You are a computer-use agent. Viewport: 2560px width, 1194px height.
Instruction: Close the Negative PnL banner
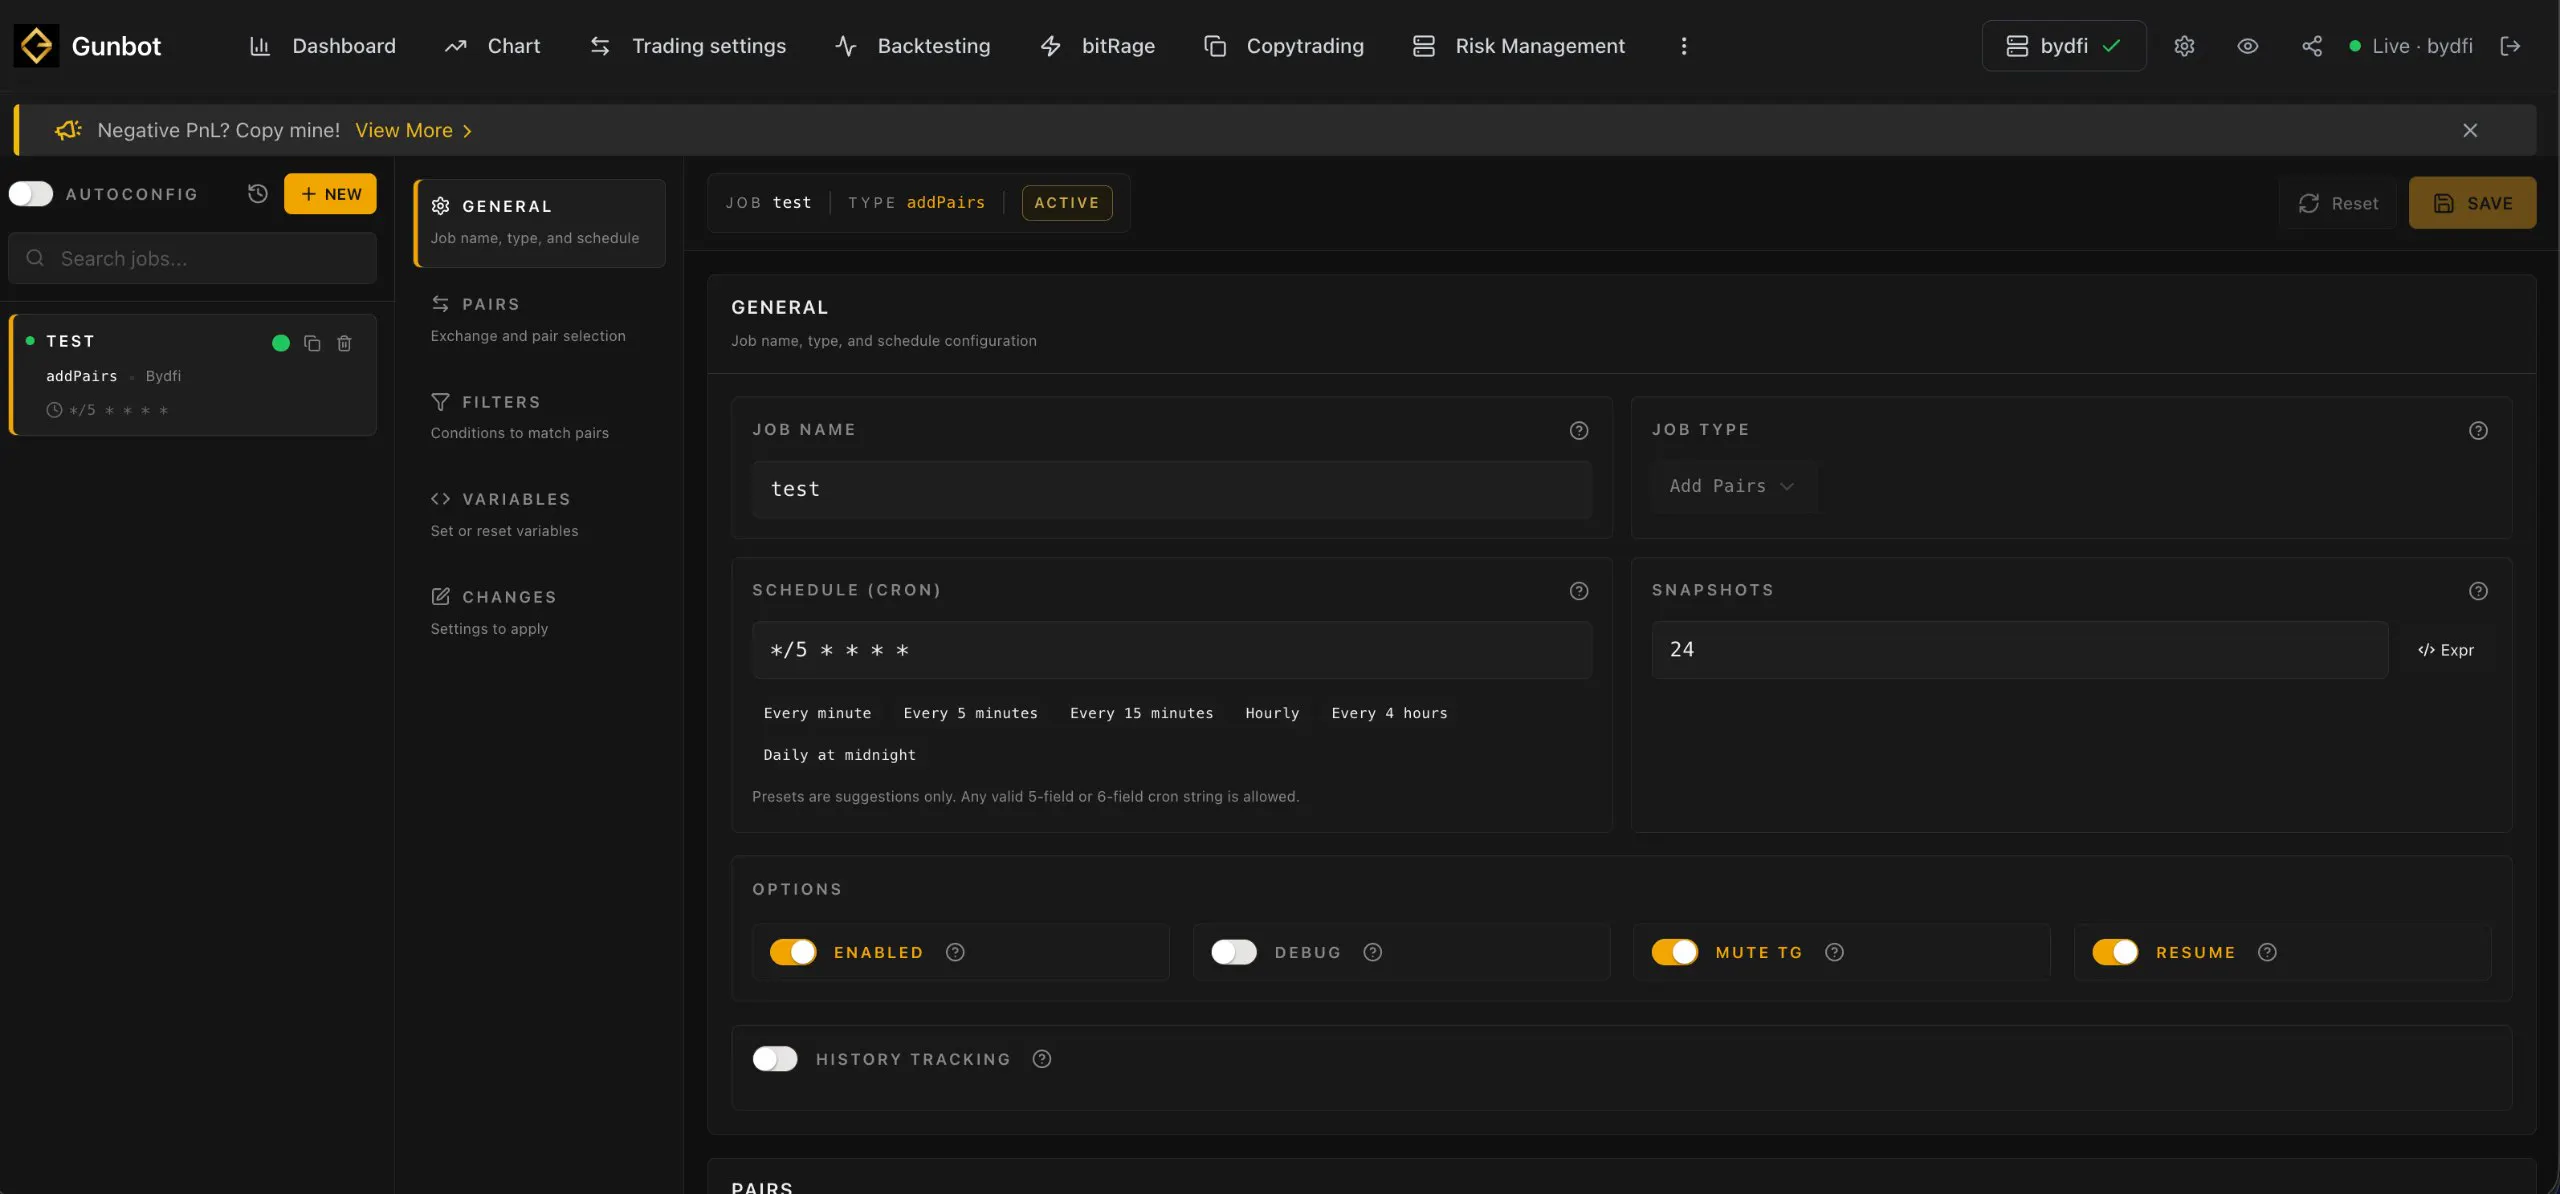pyautogui.click(x=2470, y=130)
